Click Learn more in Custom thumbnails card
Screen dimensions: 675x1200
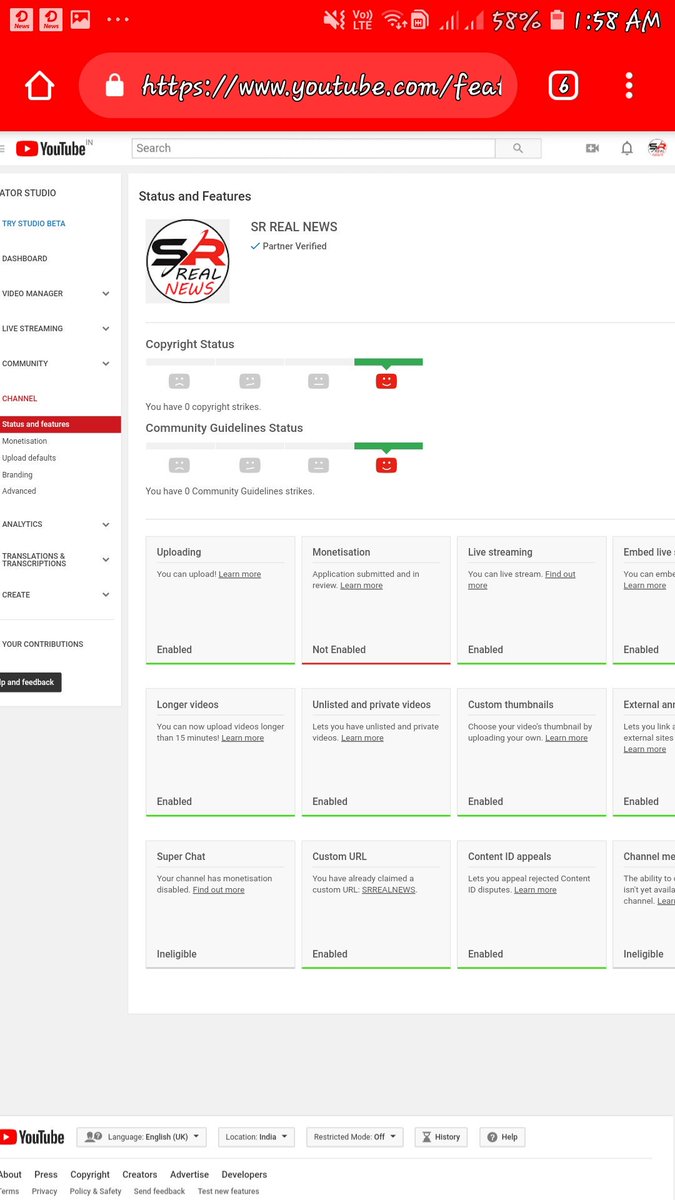click(566, 738)
